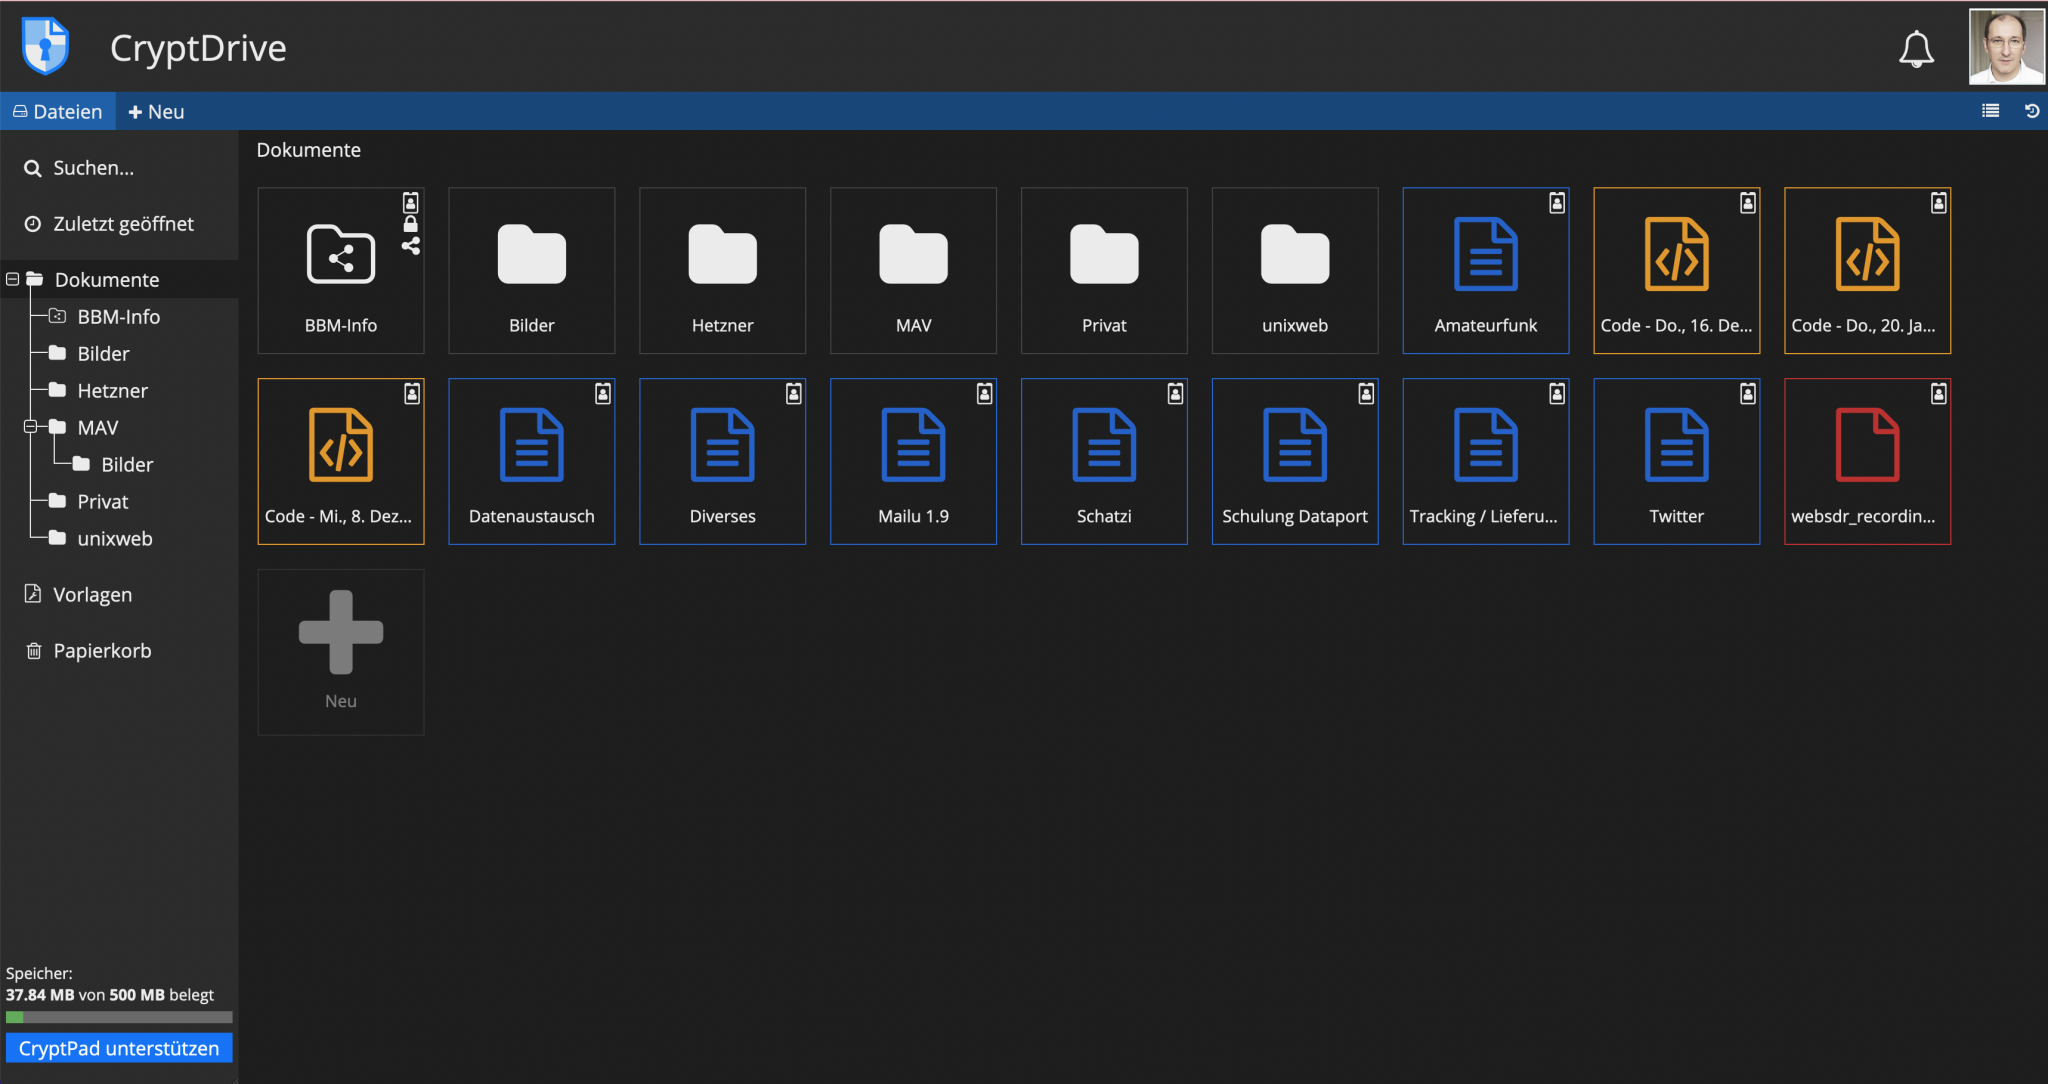Open the Schatzi document
This screenshot has height=1084, width=2048.
point(1104,462)
